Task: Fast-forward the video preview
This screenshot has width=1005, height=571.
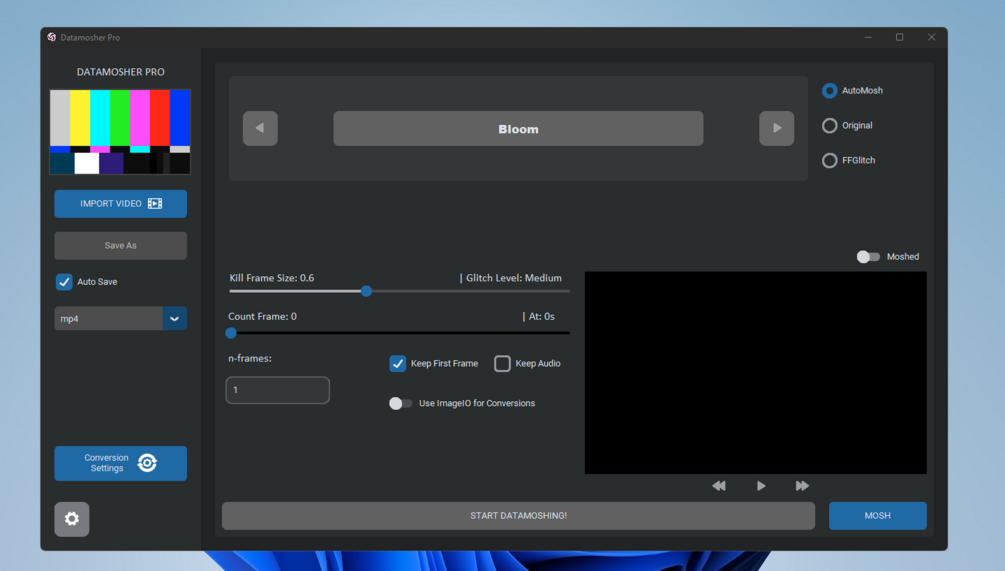Action: pos(802,486)
